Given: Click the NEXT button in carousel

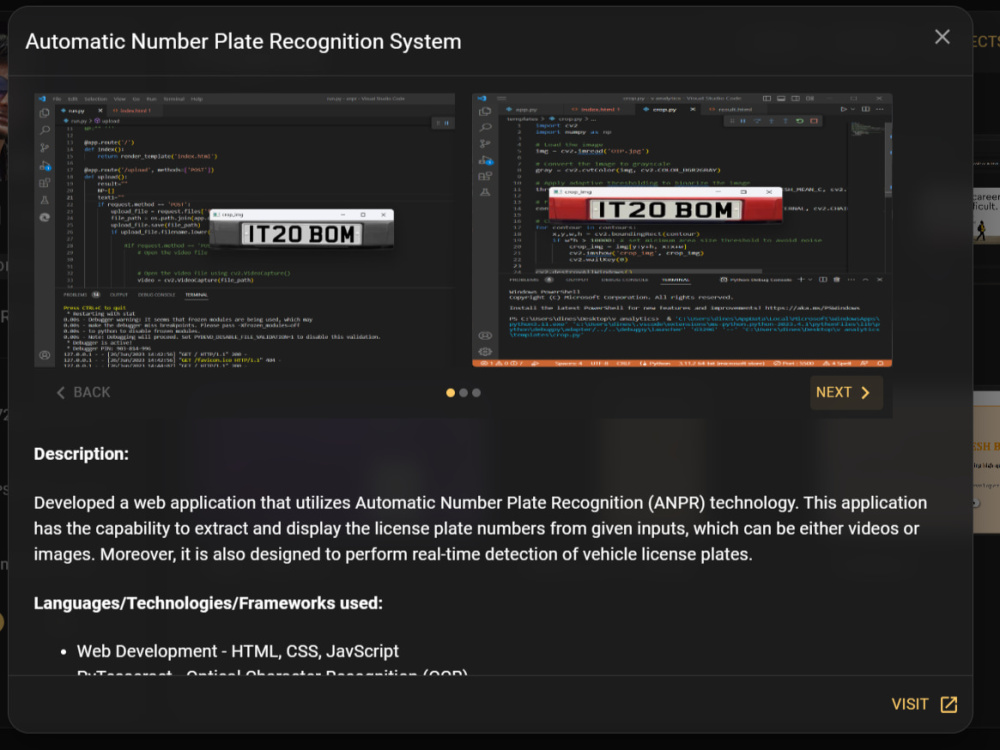Looking at the screenshot, I should click(846, 392).
